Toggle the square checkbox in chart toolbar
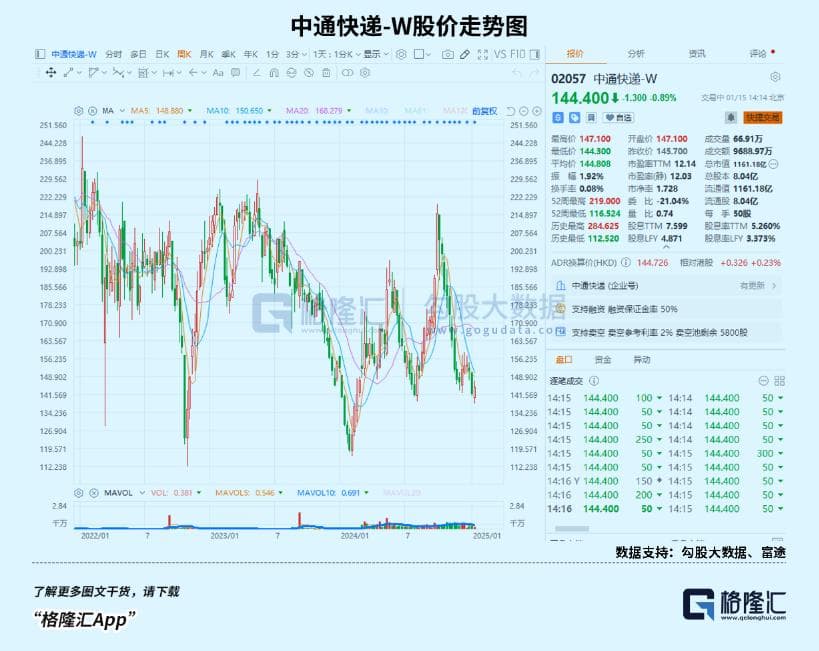The image size is (819, 651). (x=421, y=53)
